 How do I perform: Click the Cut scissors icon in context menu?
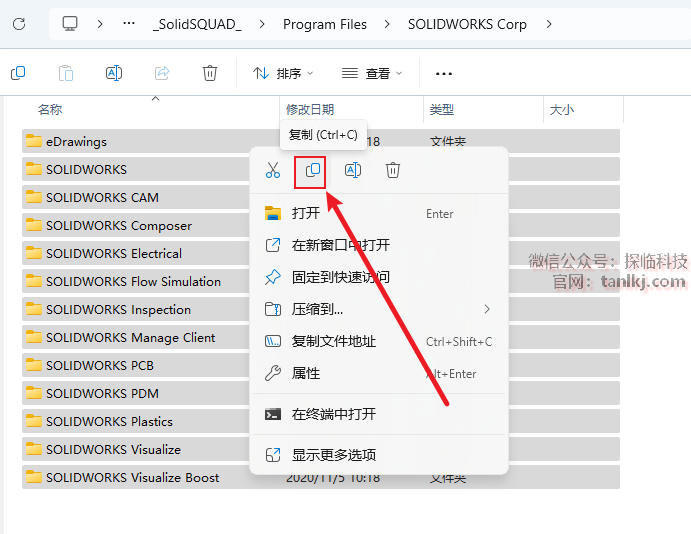(x=273, y=171)
